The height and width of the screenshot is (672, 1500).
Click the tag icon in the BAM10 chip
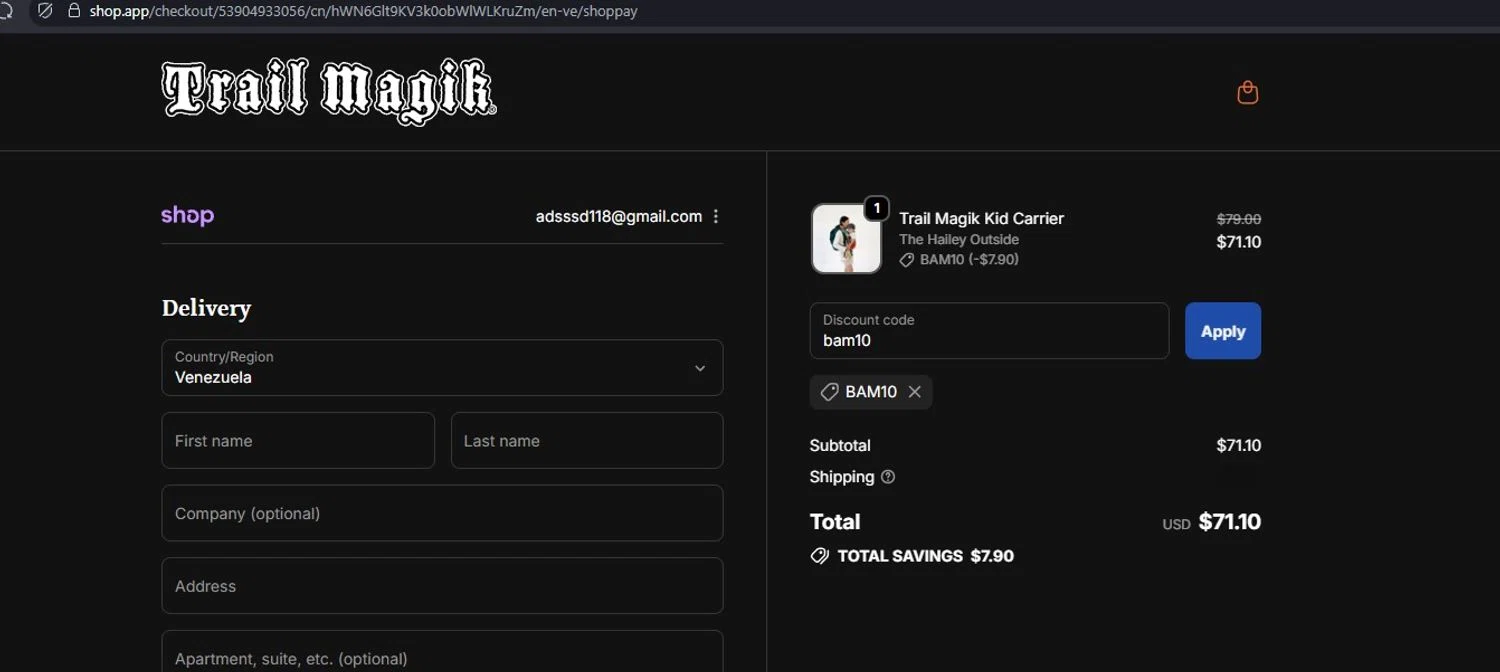(829, 392)
